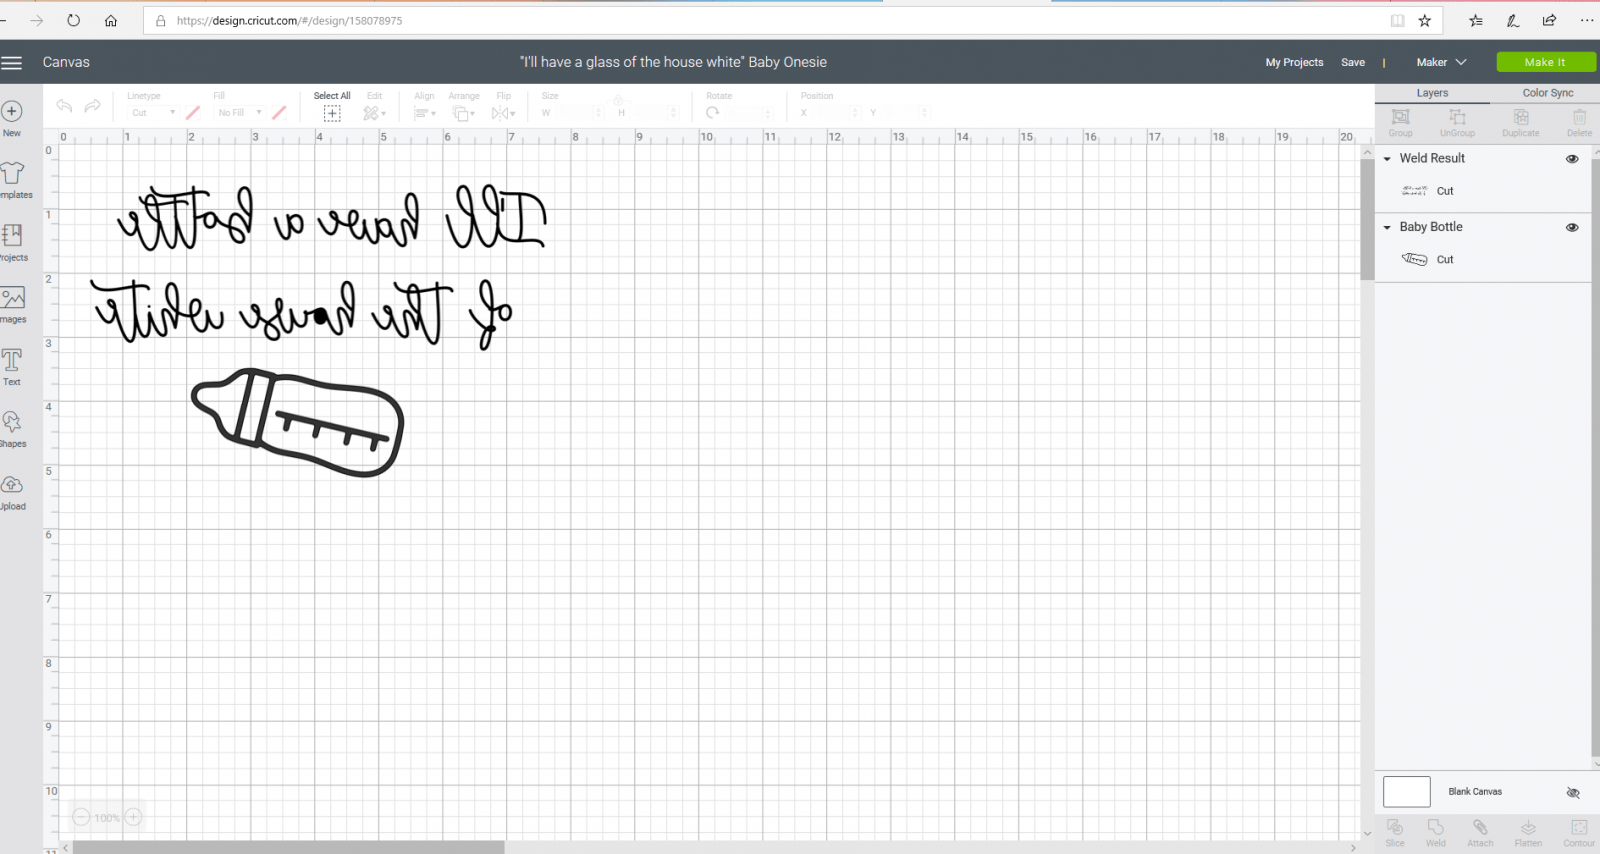1600x854 pixels.
Task: Open the hamburger menu beside Canvas
Action: [12, 63]
